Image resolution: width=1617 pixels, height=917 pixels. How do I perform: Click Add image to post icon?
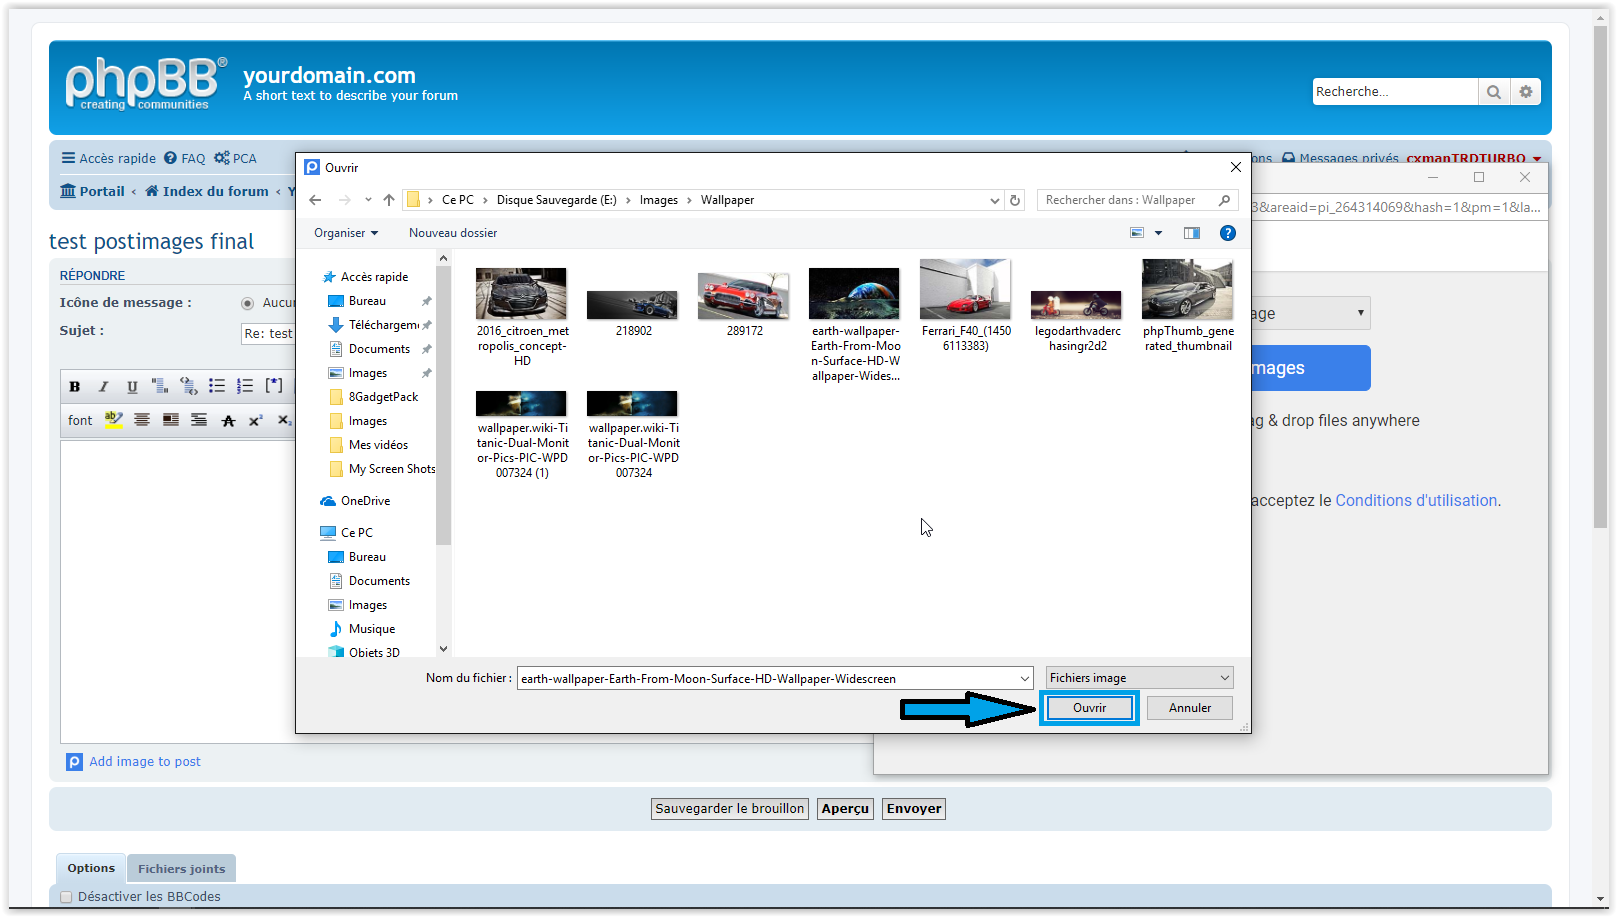pyautogui.click(x=75, y=762)
